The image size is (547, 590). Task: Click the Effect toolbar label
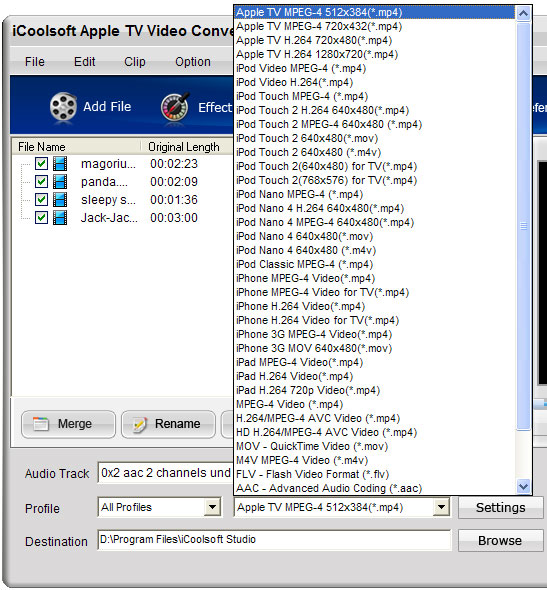tap(215, 108)
